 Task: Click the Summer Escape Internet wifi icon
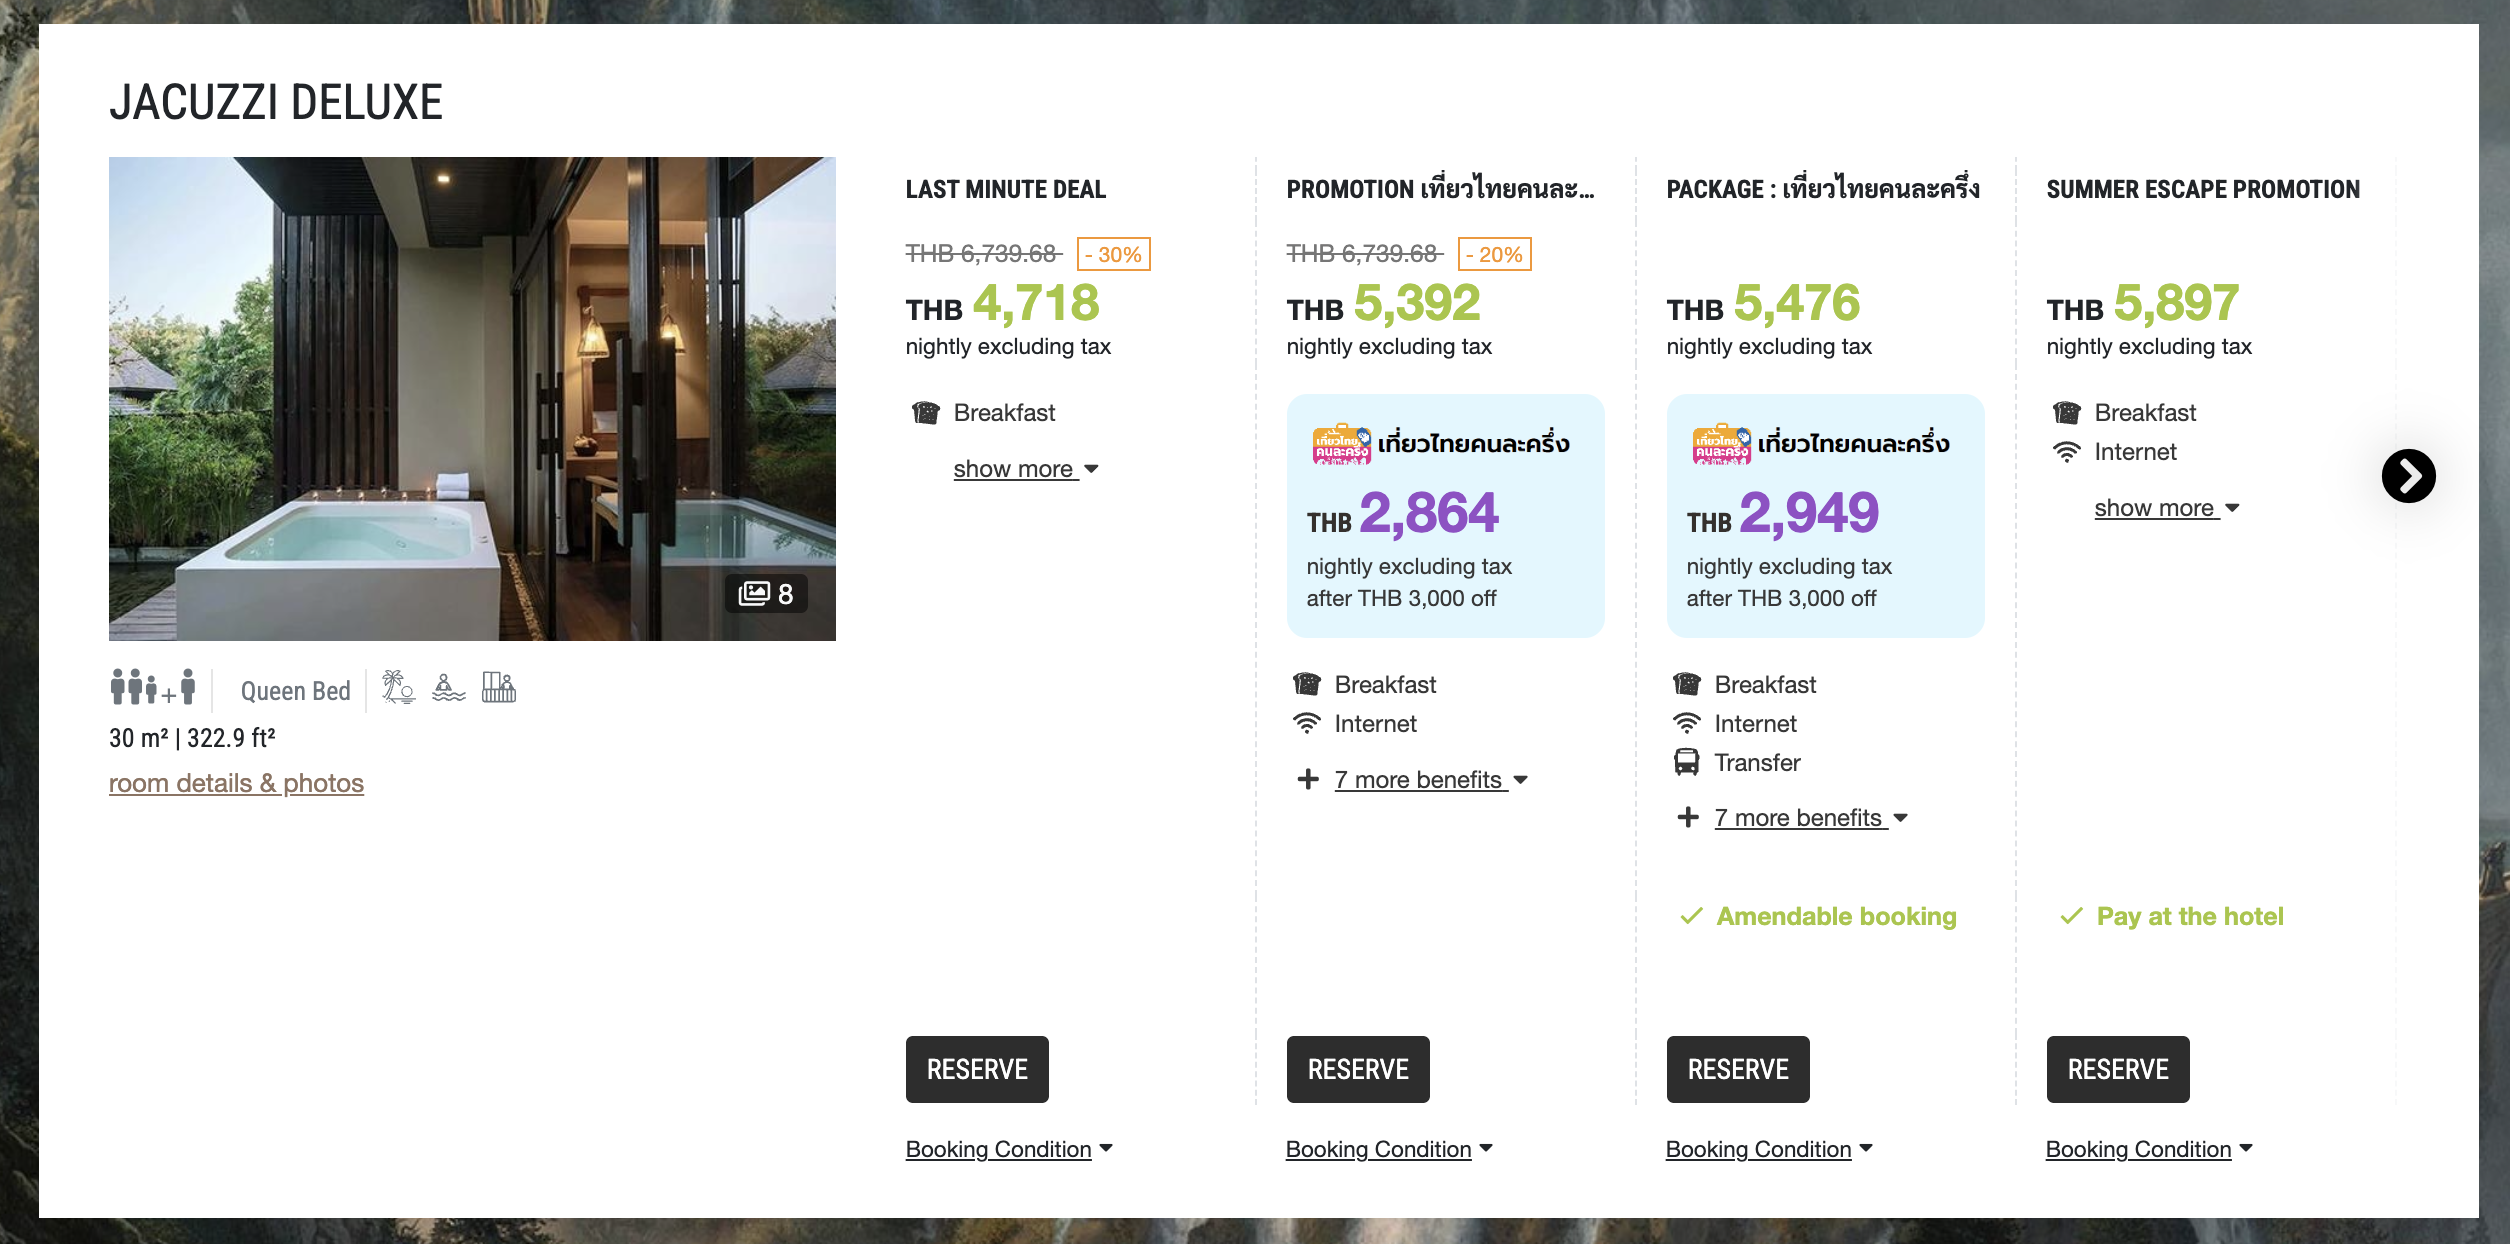pos(2066,452)
